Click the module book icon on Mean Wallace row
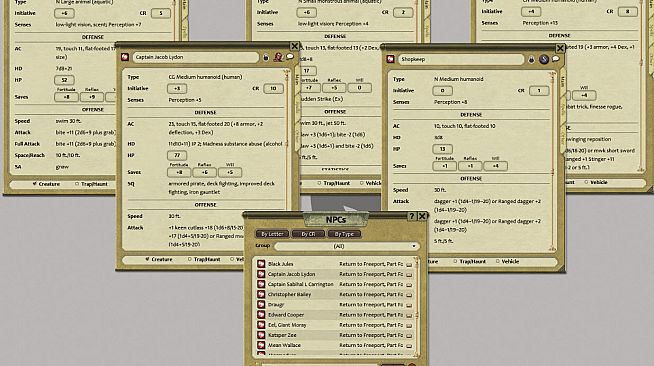 point(409,346)
